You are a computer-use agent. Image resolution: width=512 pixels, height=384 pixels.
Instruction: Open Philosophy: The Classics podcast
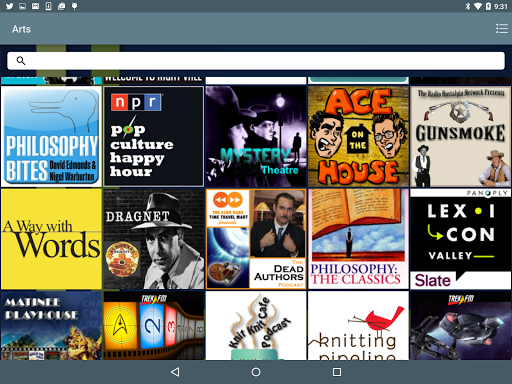358,239
